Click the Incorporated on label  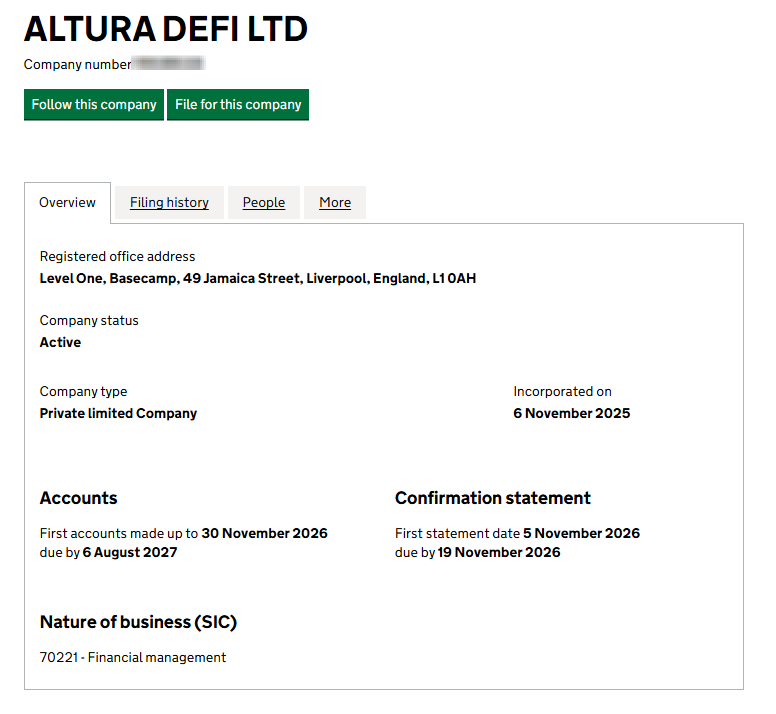pos(562,391)
